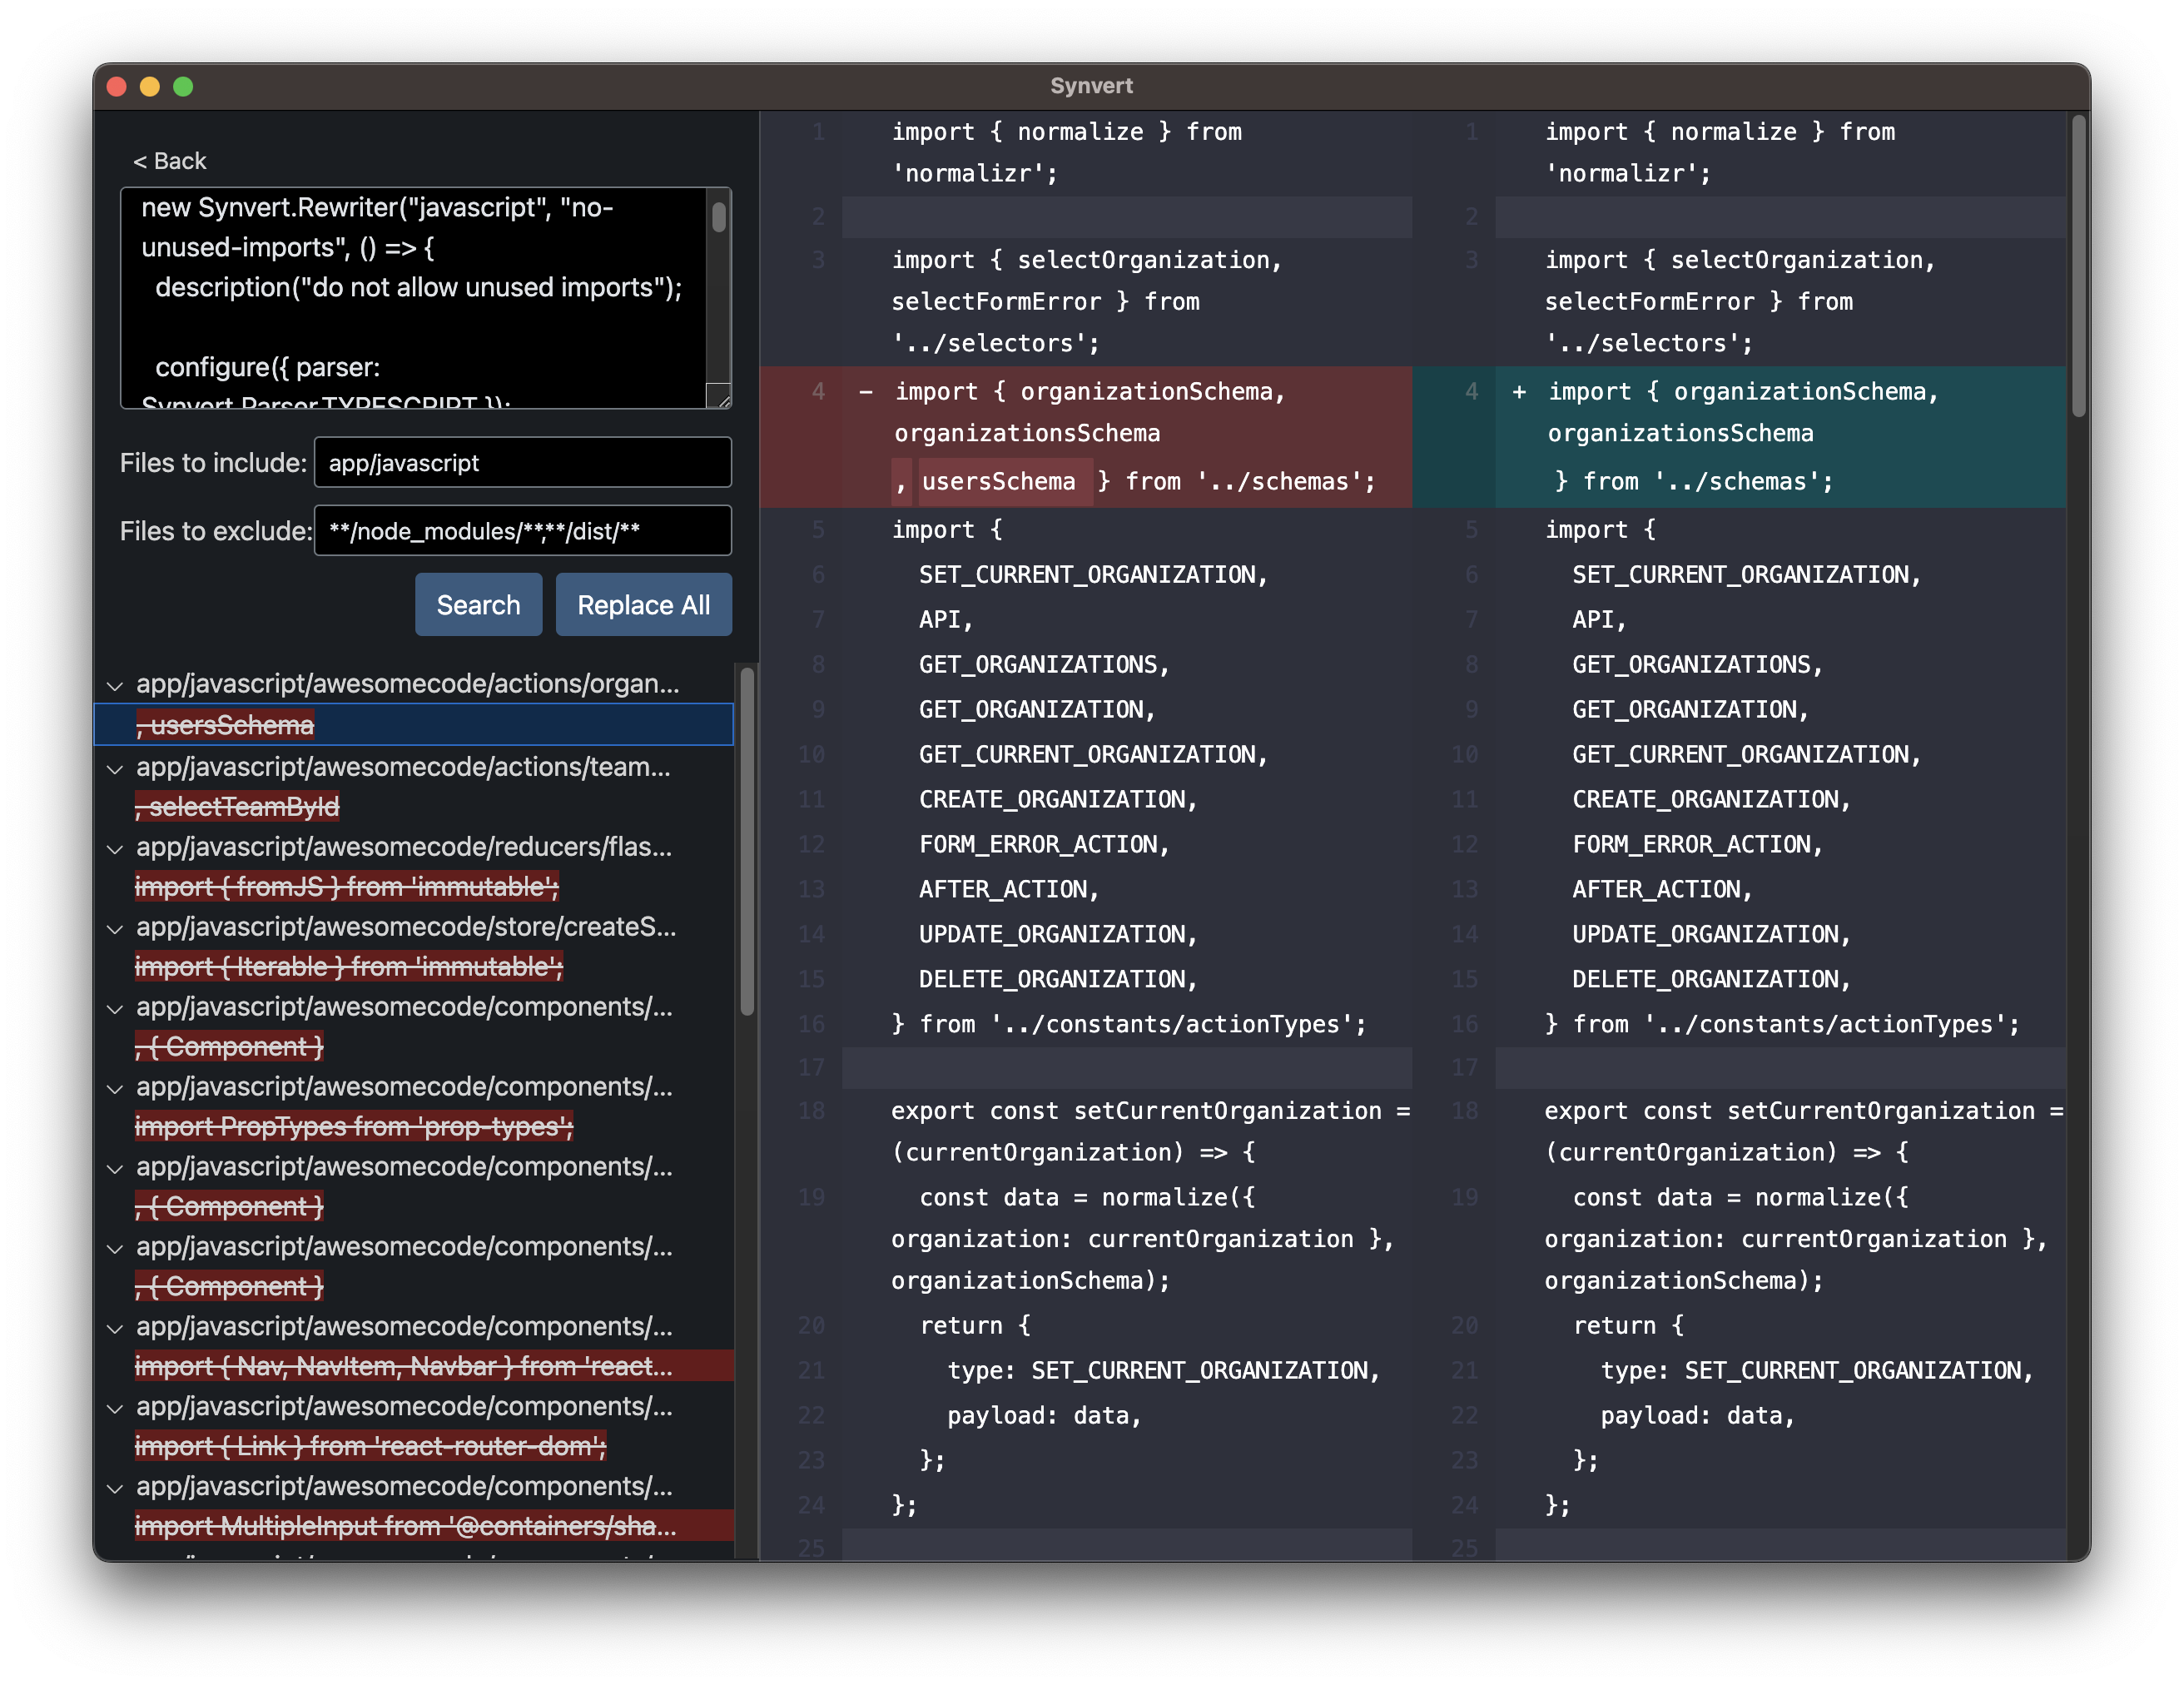Collapse the reducers/flas... file results group

tap(115, 847)
